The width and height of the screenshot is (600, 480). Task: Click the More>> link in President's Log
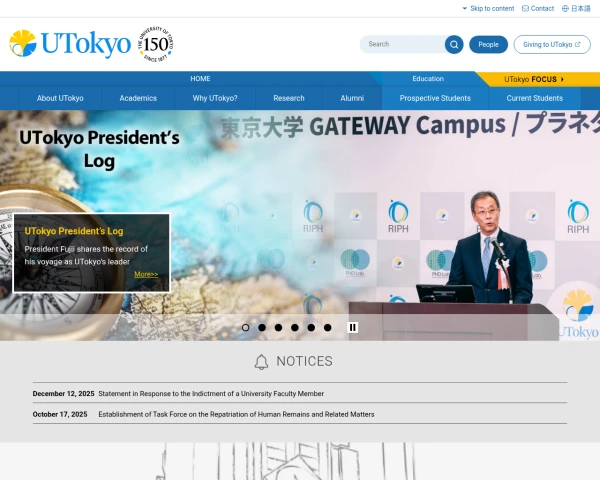coord(146,274)
